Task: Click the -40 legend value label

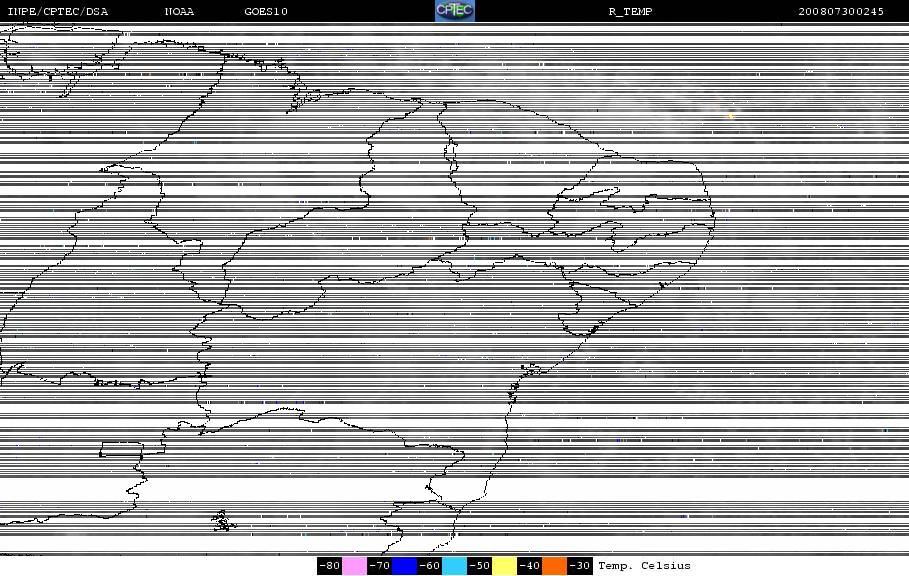Action: 529,566
